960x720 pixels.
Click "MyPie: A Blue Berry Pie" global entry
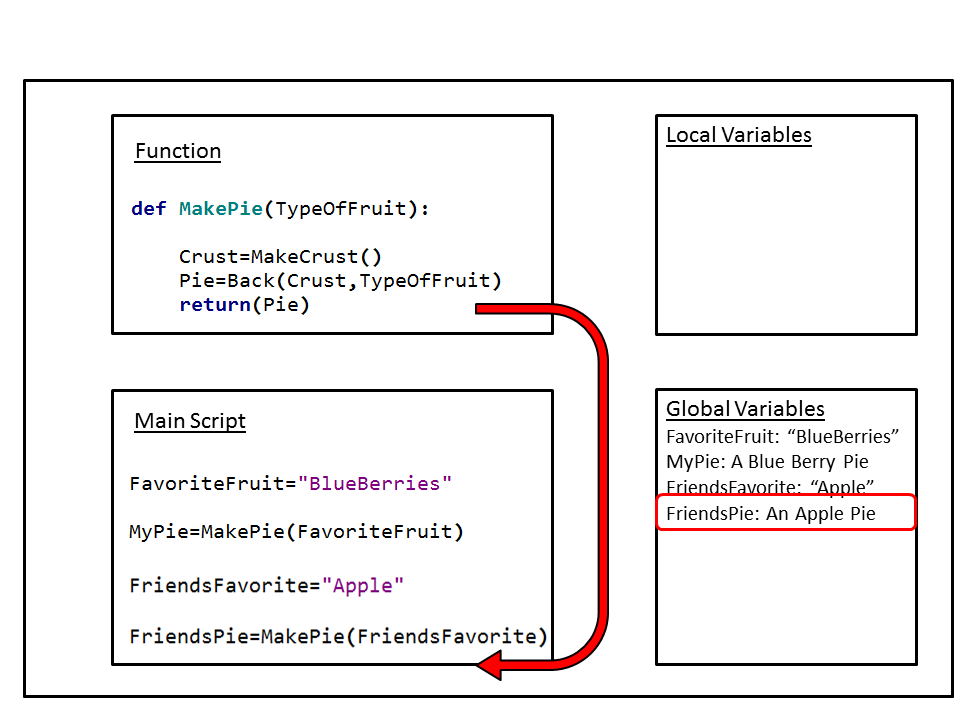(x=767, y=462)
